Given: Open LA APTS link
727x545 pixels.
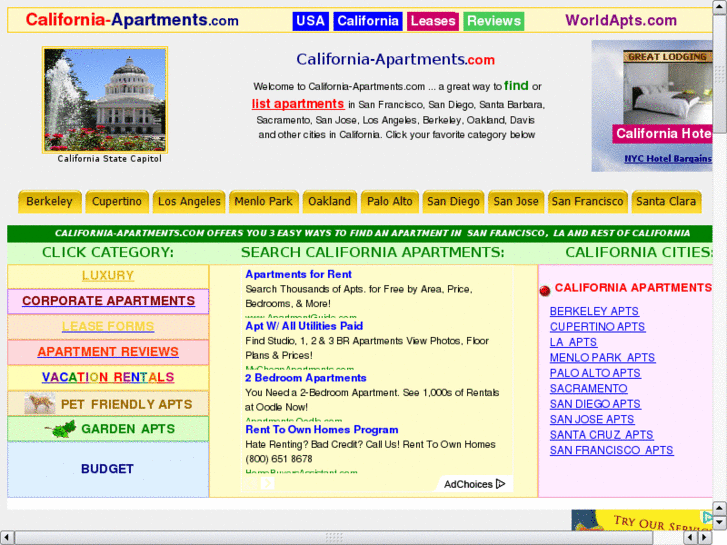Looking at the screenshot, I should pos(574,342).
